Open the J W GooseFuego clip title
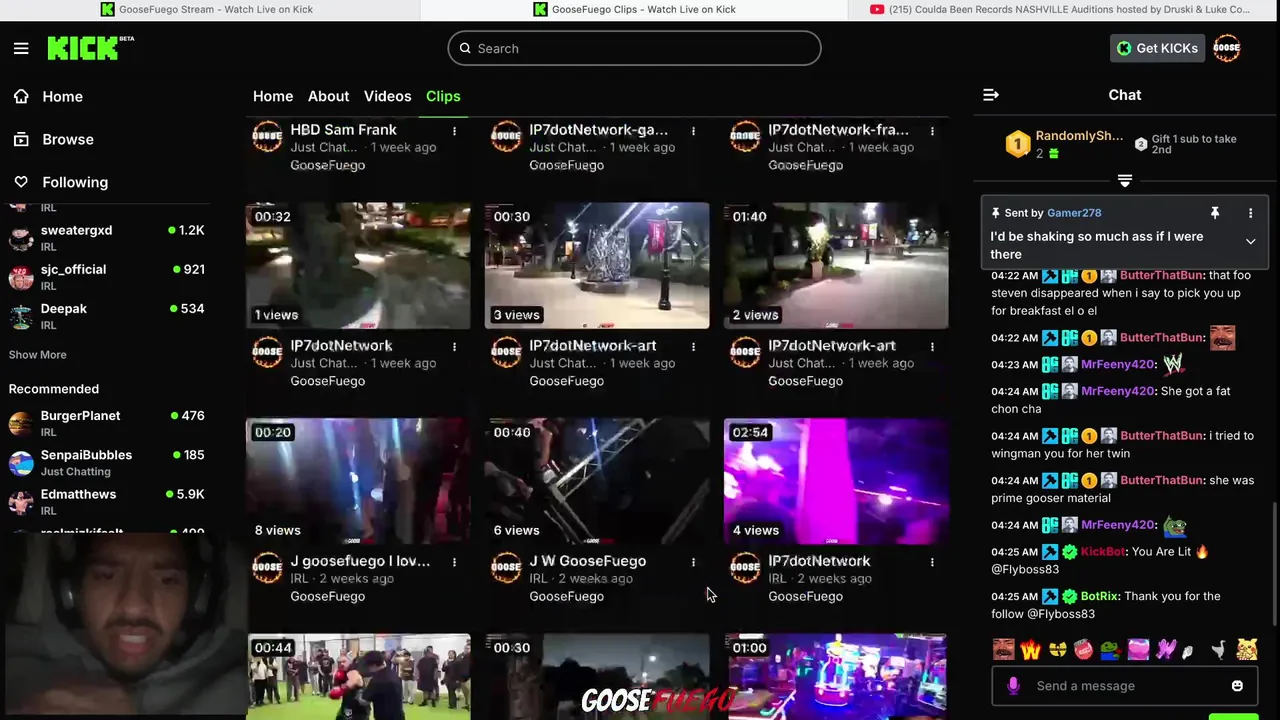Image resolution: width=1280 pixels, height=720 pixels. (587, 561)
